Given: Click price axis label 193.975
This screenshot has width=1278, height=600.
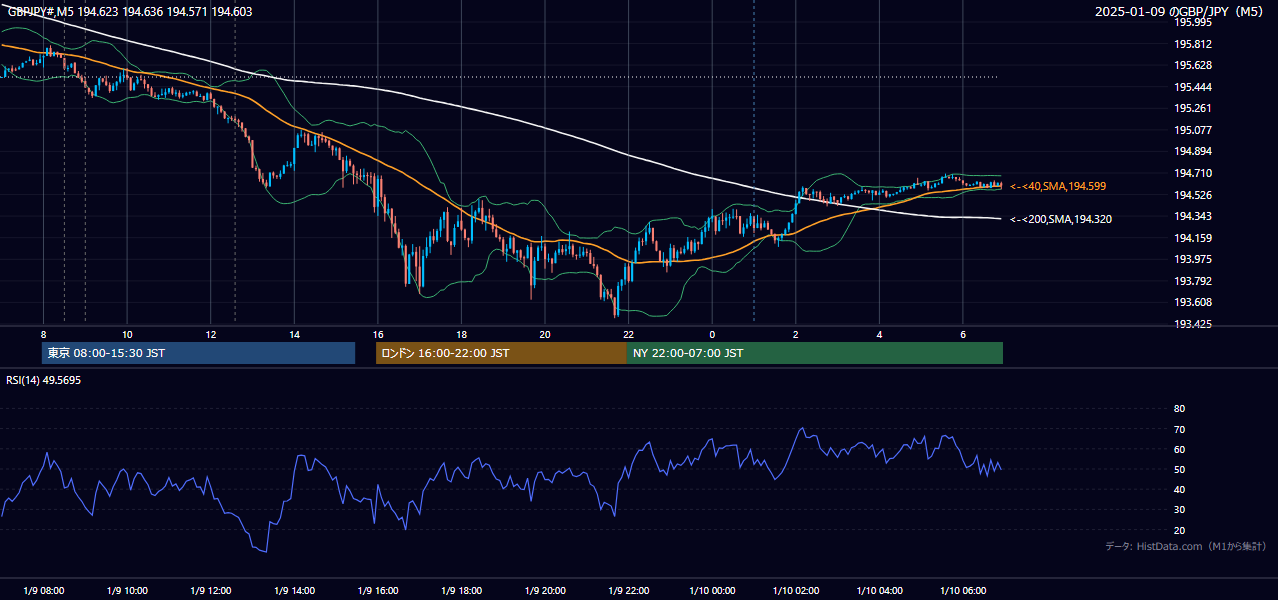Looking at the screenshot, I should [1193, 259].
